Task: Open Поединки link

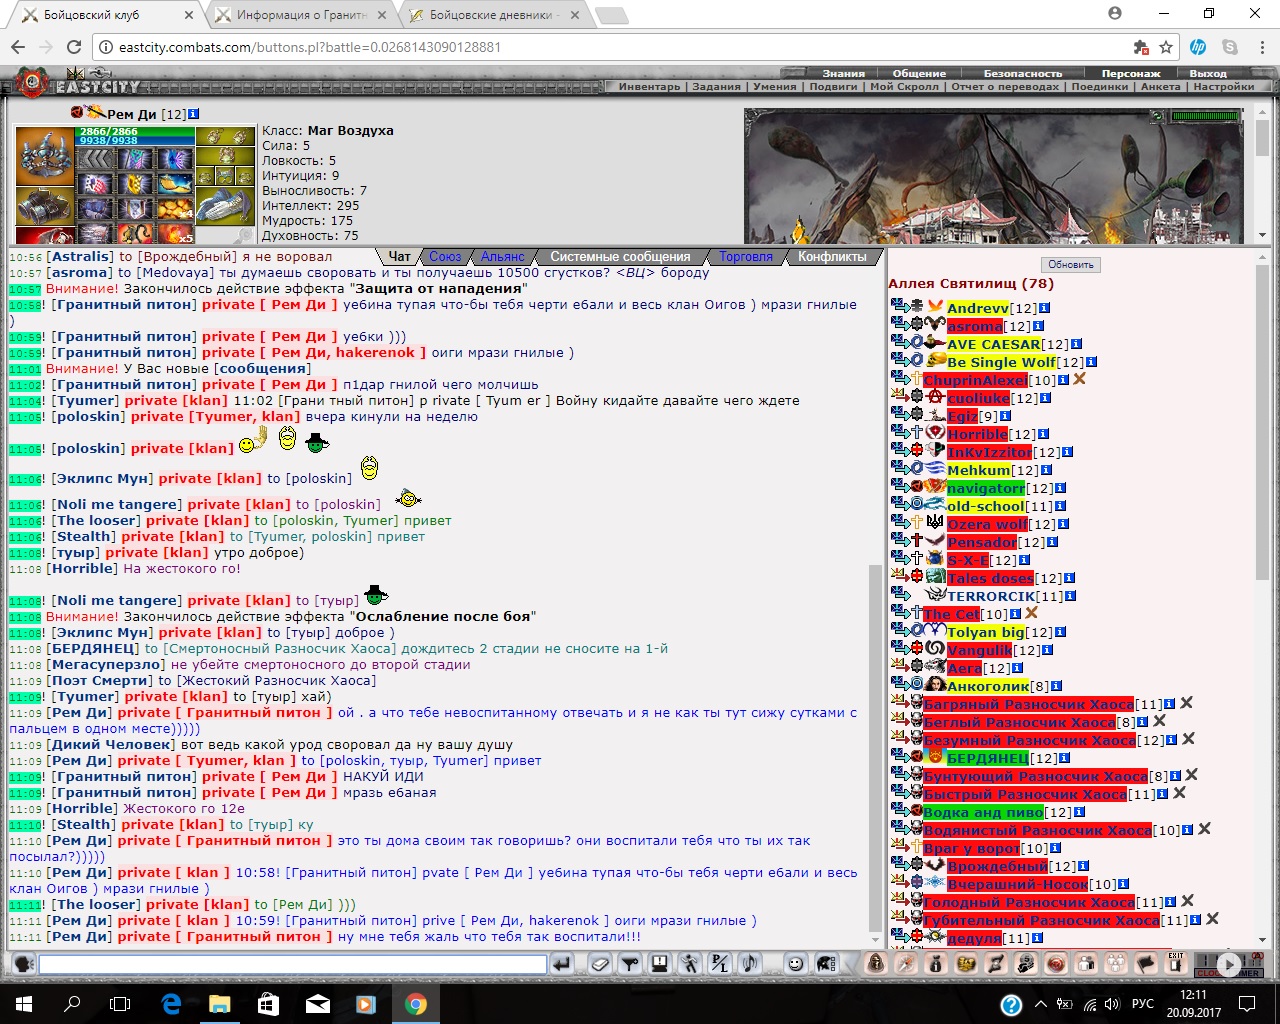Action: tap(1100, 87)
